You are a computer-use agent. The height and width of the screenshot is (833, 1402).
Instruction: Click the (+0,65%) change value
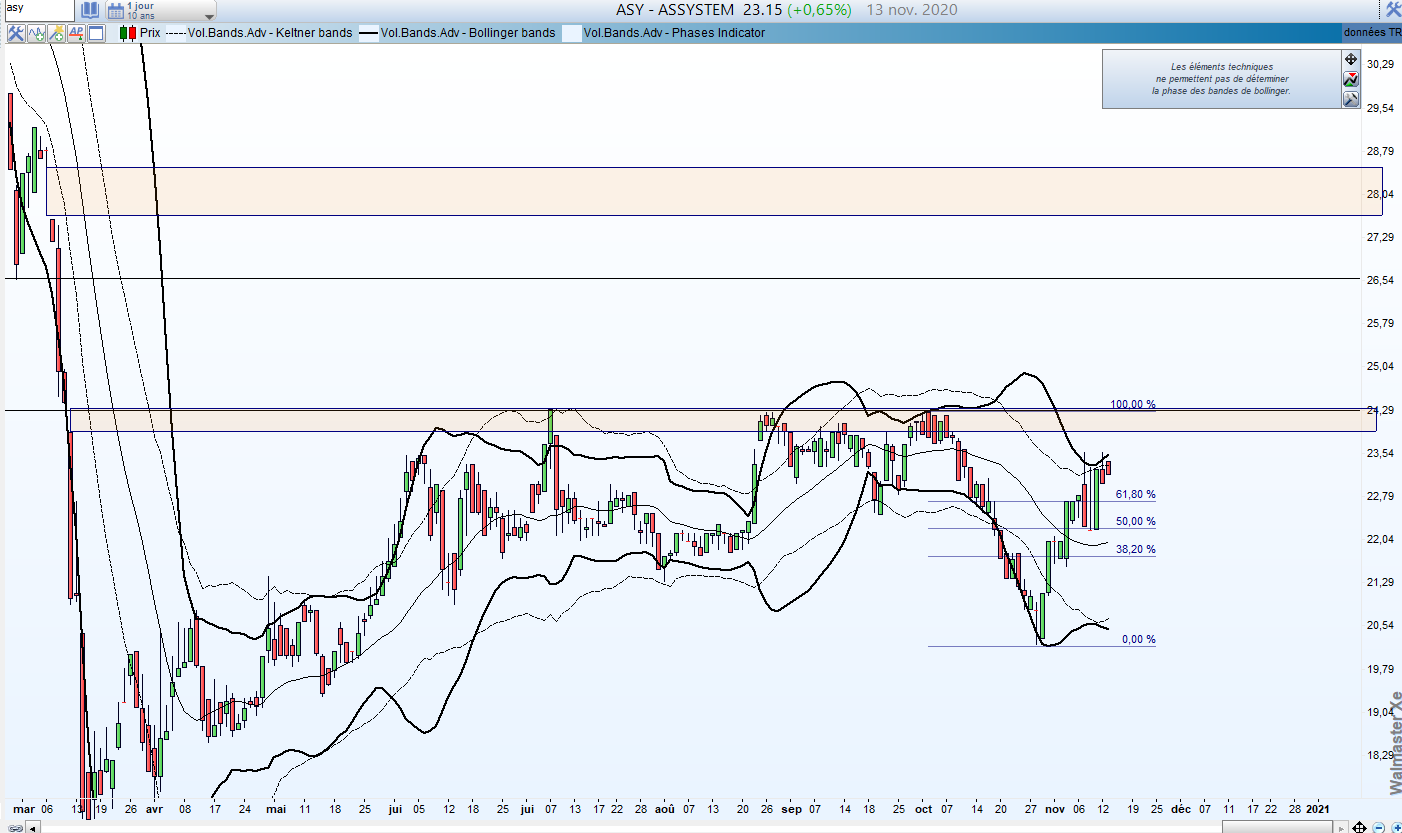pos(819,10)
